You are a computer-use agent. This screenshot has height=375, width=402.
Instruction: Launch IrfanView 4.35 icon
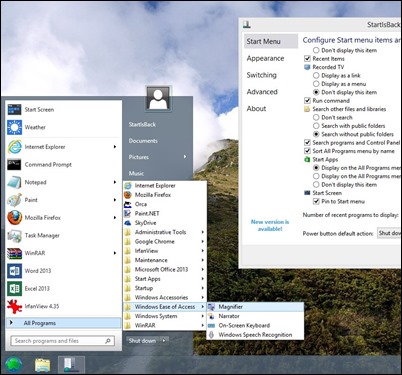14,306
